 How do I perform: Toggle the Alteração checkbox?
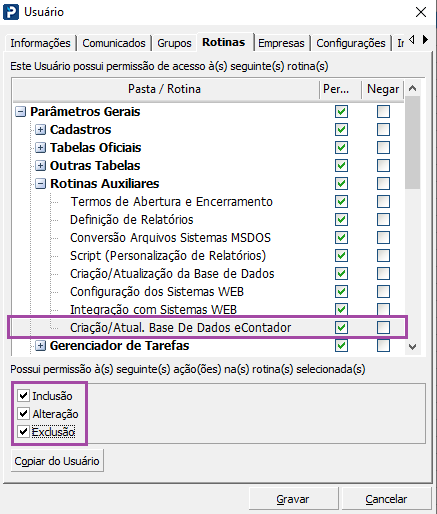point(23,414)
